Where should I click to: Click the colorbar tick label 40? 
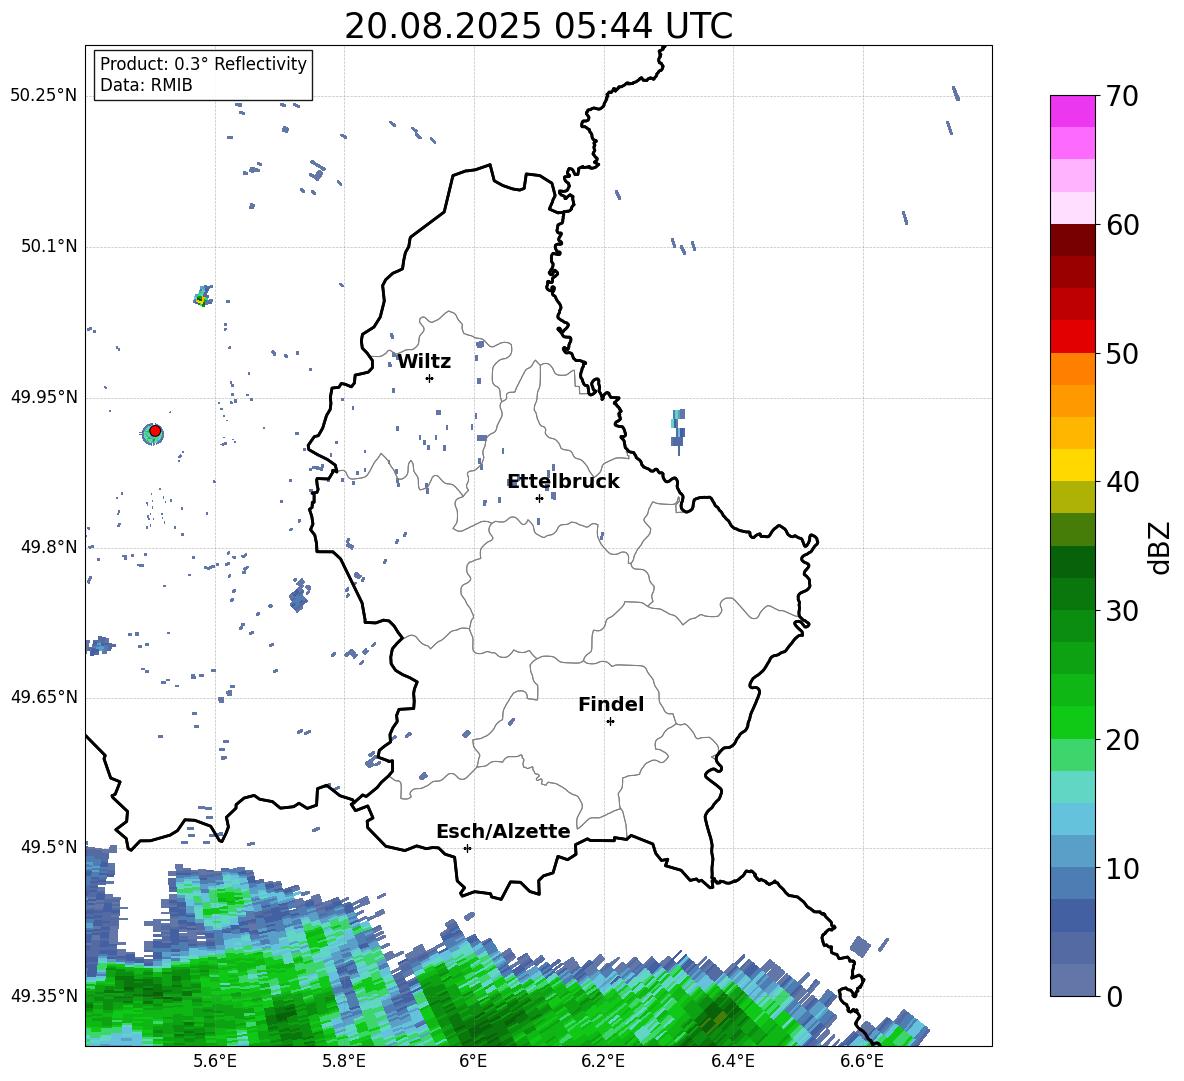click(1122, 482)
